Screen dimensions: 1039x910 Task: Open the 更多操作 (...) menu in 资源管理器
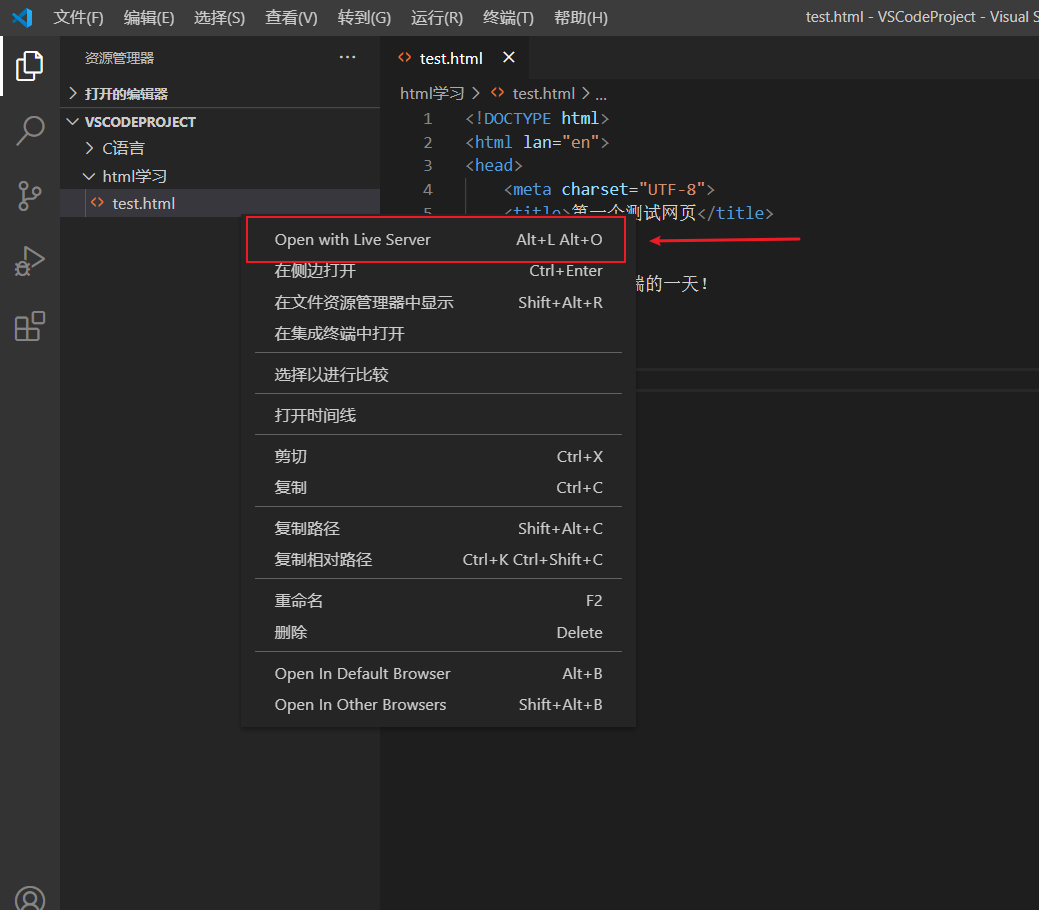(x=347, y=57)
